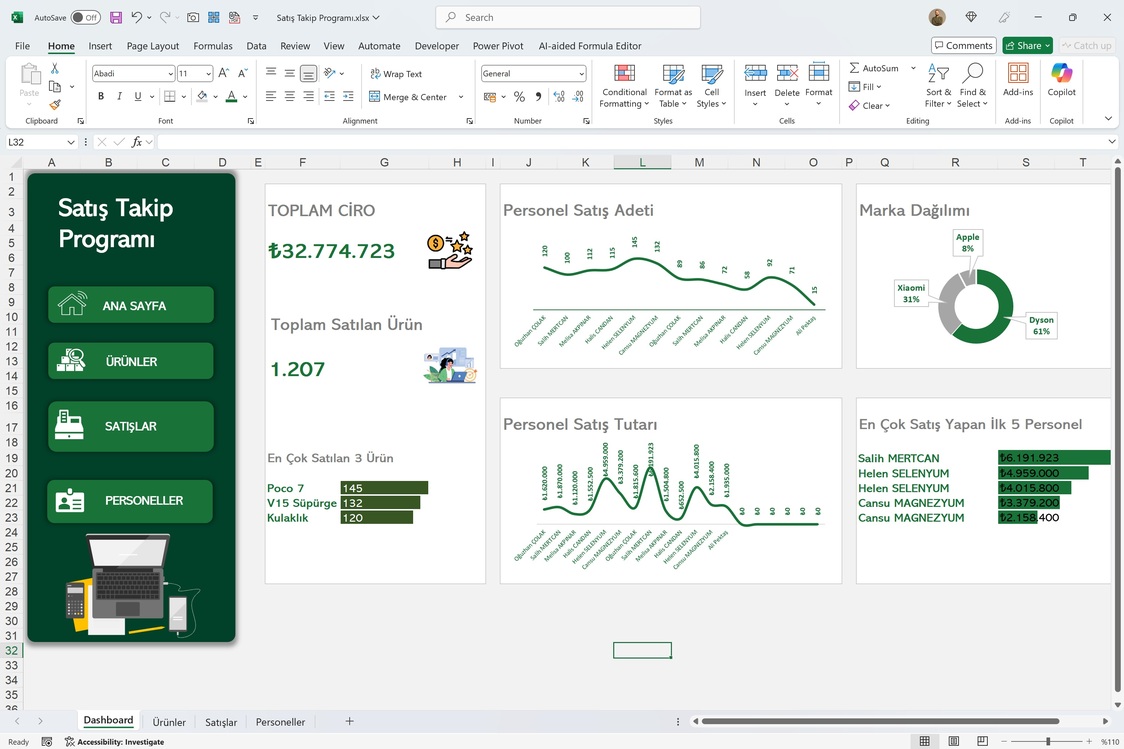
Task: Click the Save icon in title bar
Action: pos(115,17)
